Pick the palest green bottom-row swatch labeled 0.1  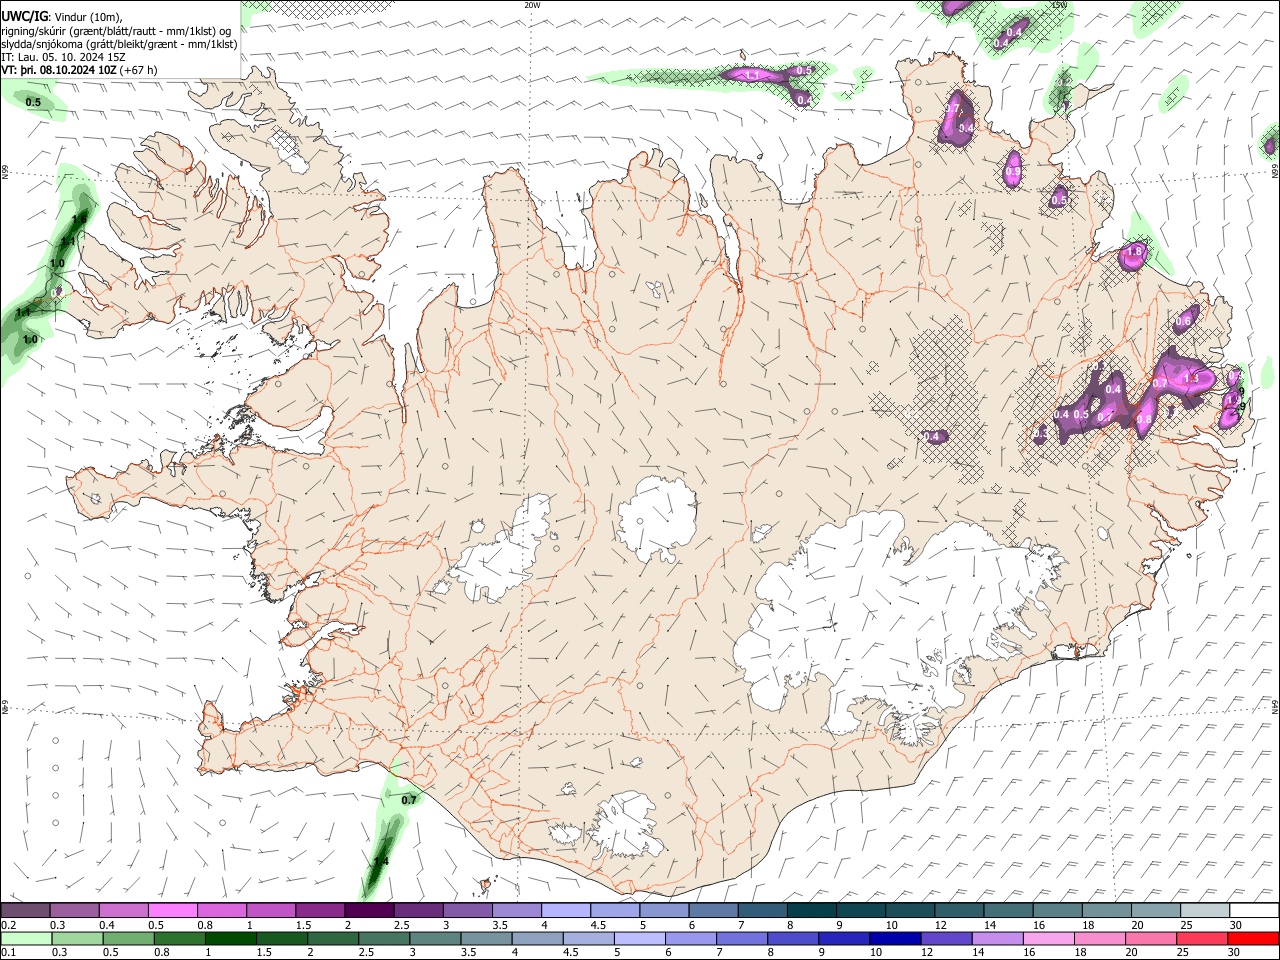[x=25, y=938]
